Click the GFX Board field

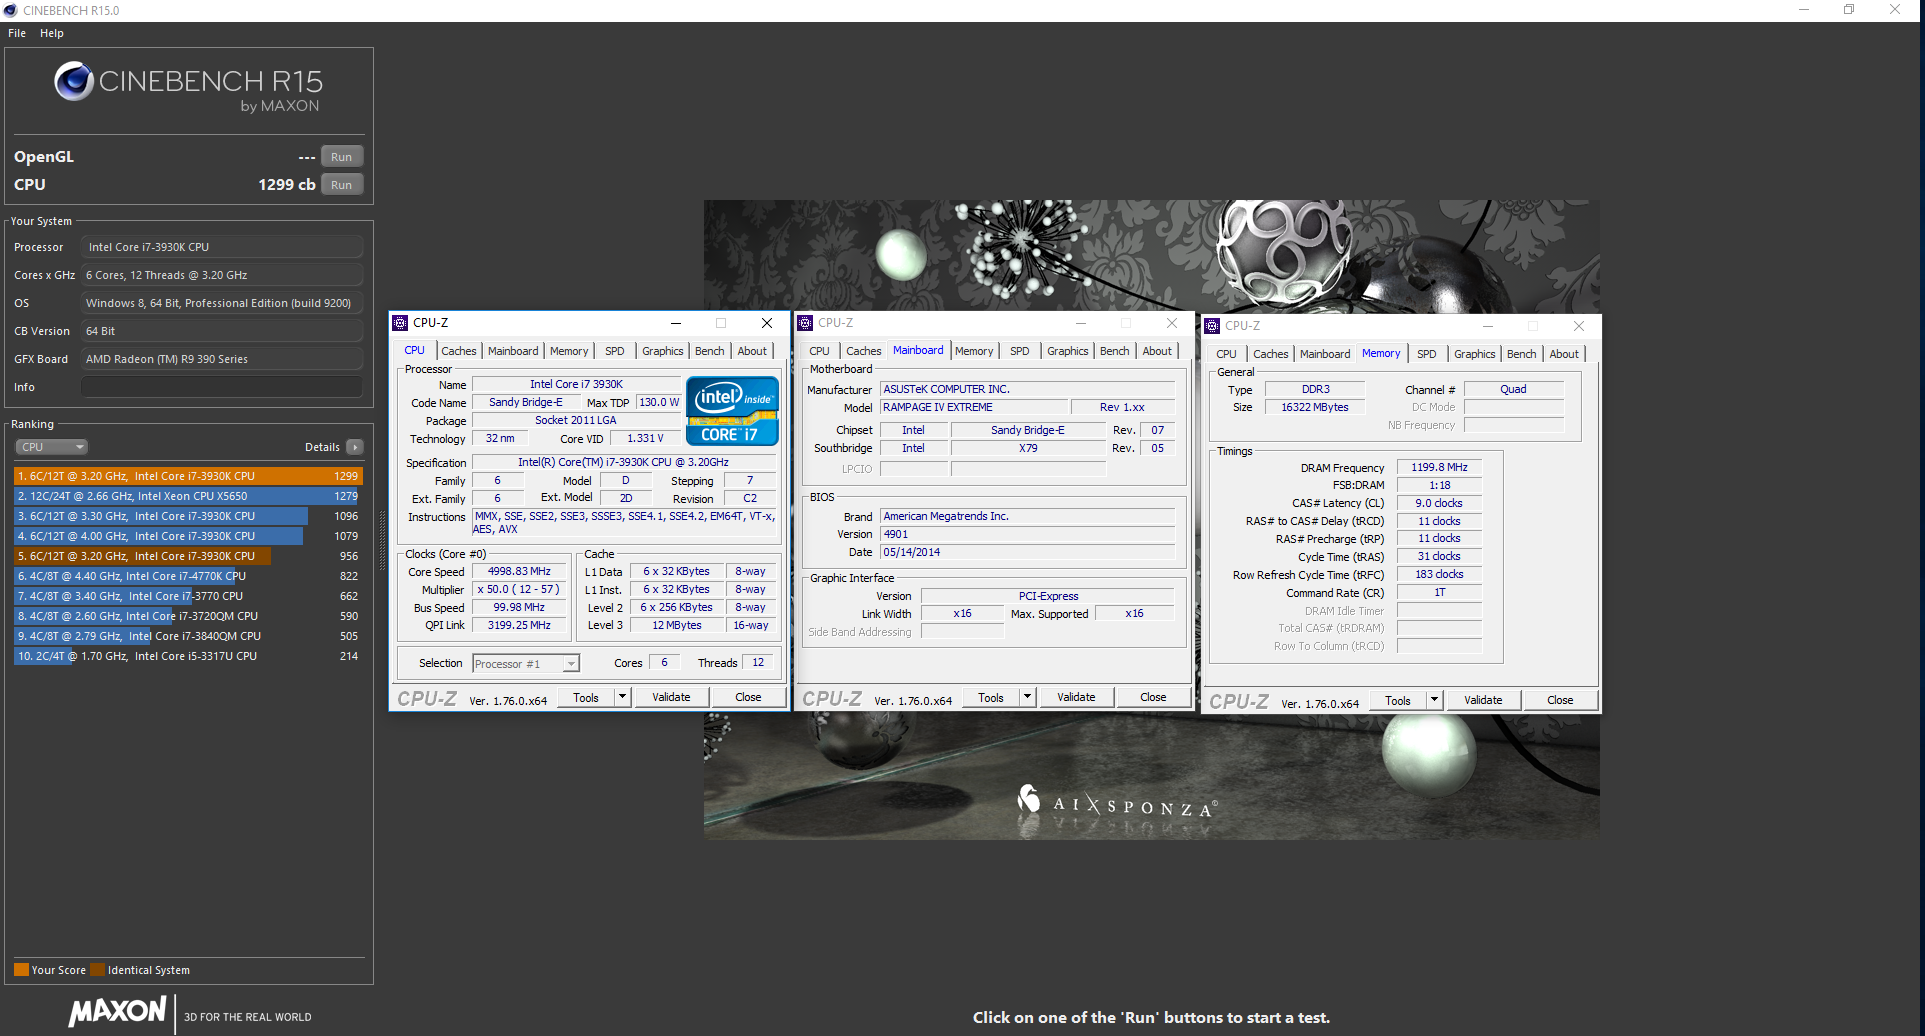pyautogui.click(x=222, y=359)
